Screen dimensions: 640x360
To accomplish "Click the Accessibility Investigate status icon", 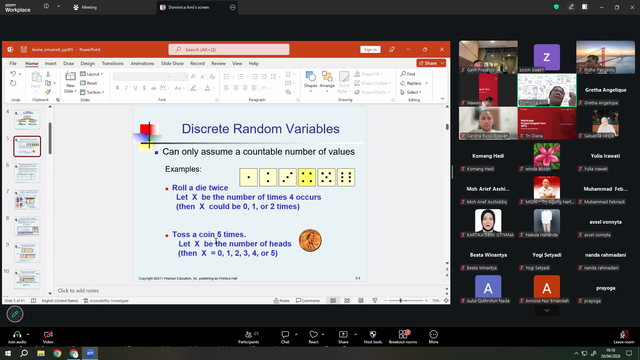I will click(x=106, y=300).
